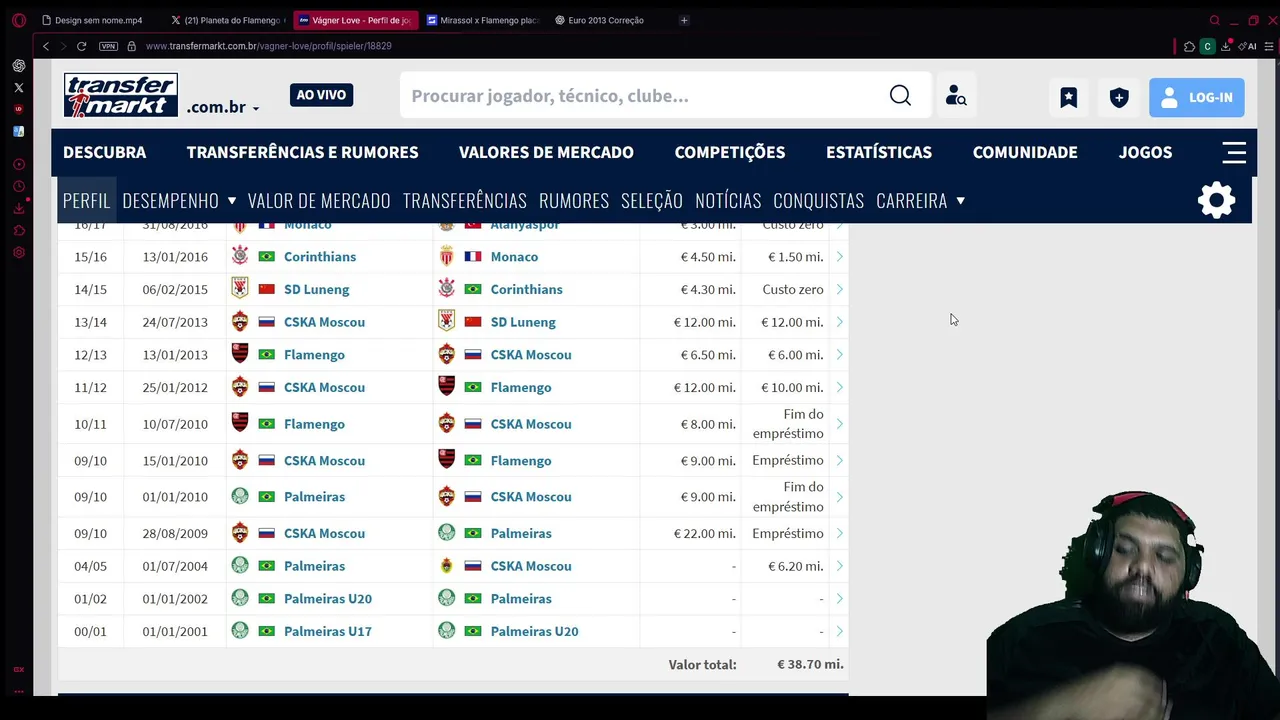
Task: Open the hamburger main menu
Action: 1234,152
